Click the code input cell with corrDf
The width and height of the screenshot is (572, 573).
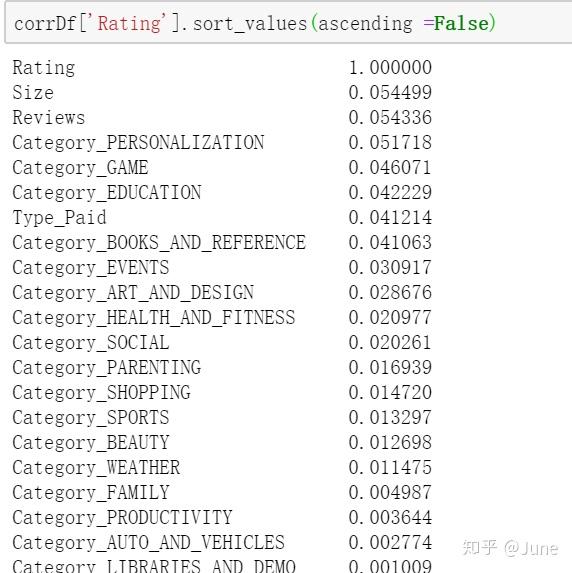pos(288,23)
